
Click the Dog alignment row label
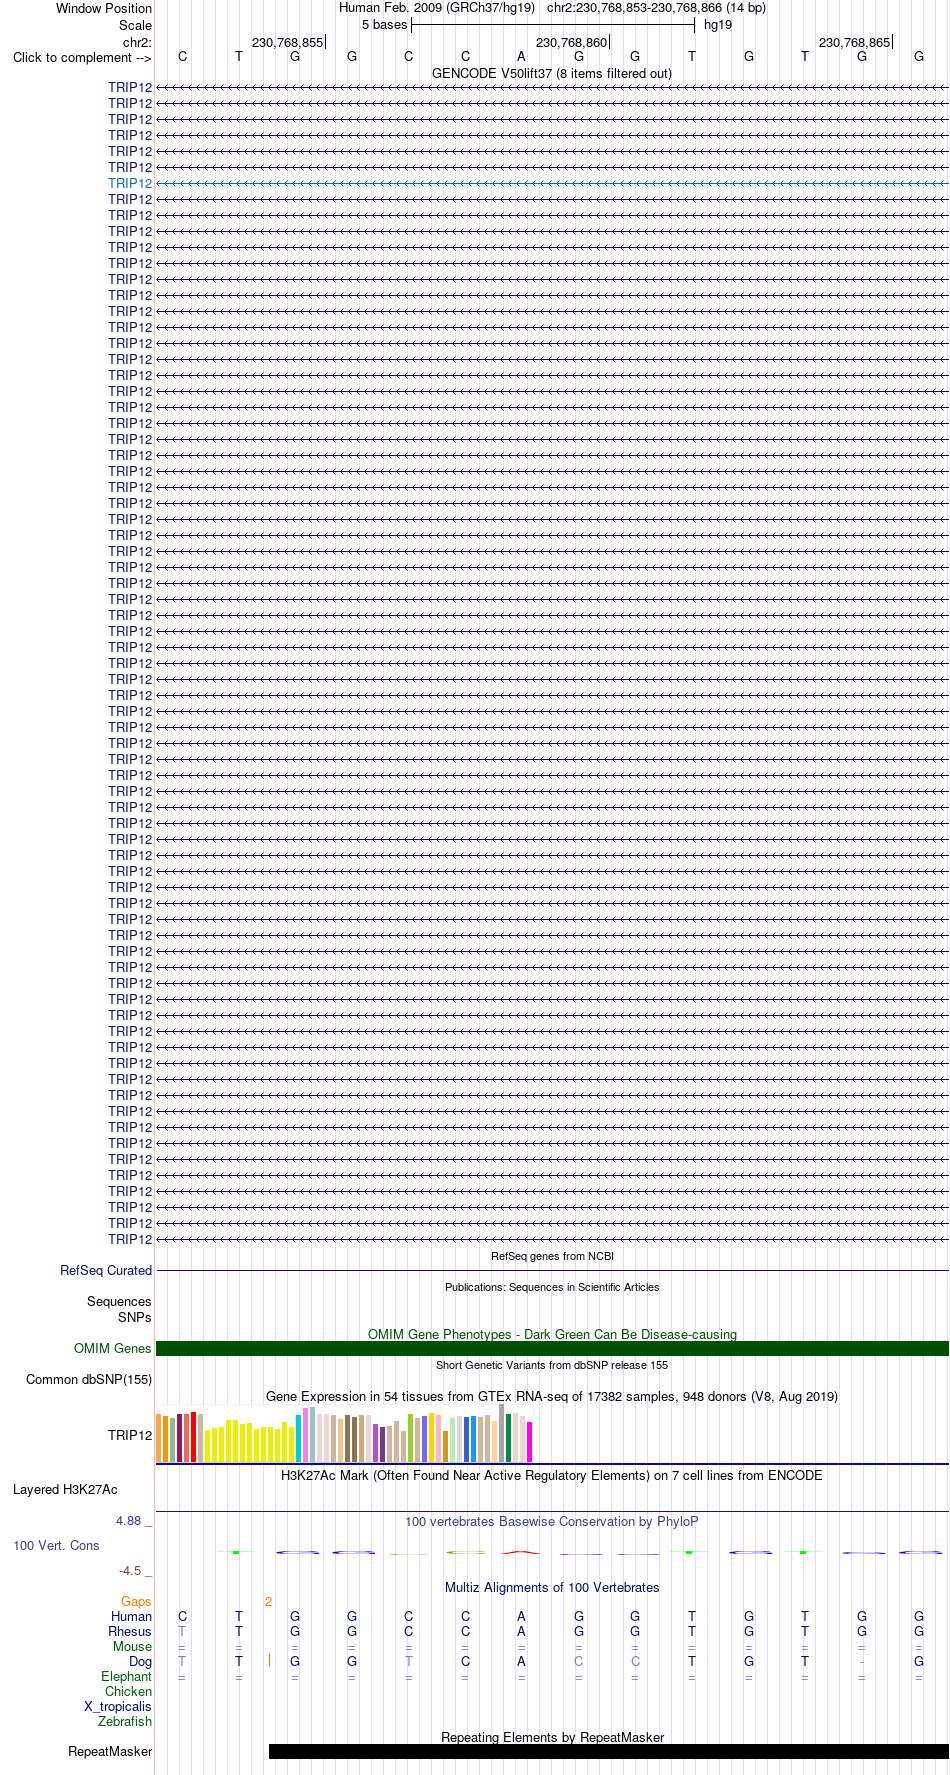(x=141, y=1662)
